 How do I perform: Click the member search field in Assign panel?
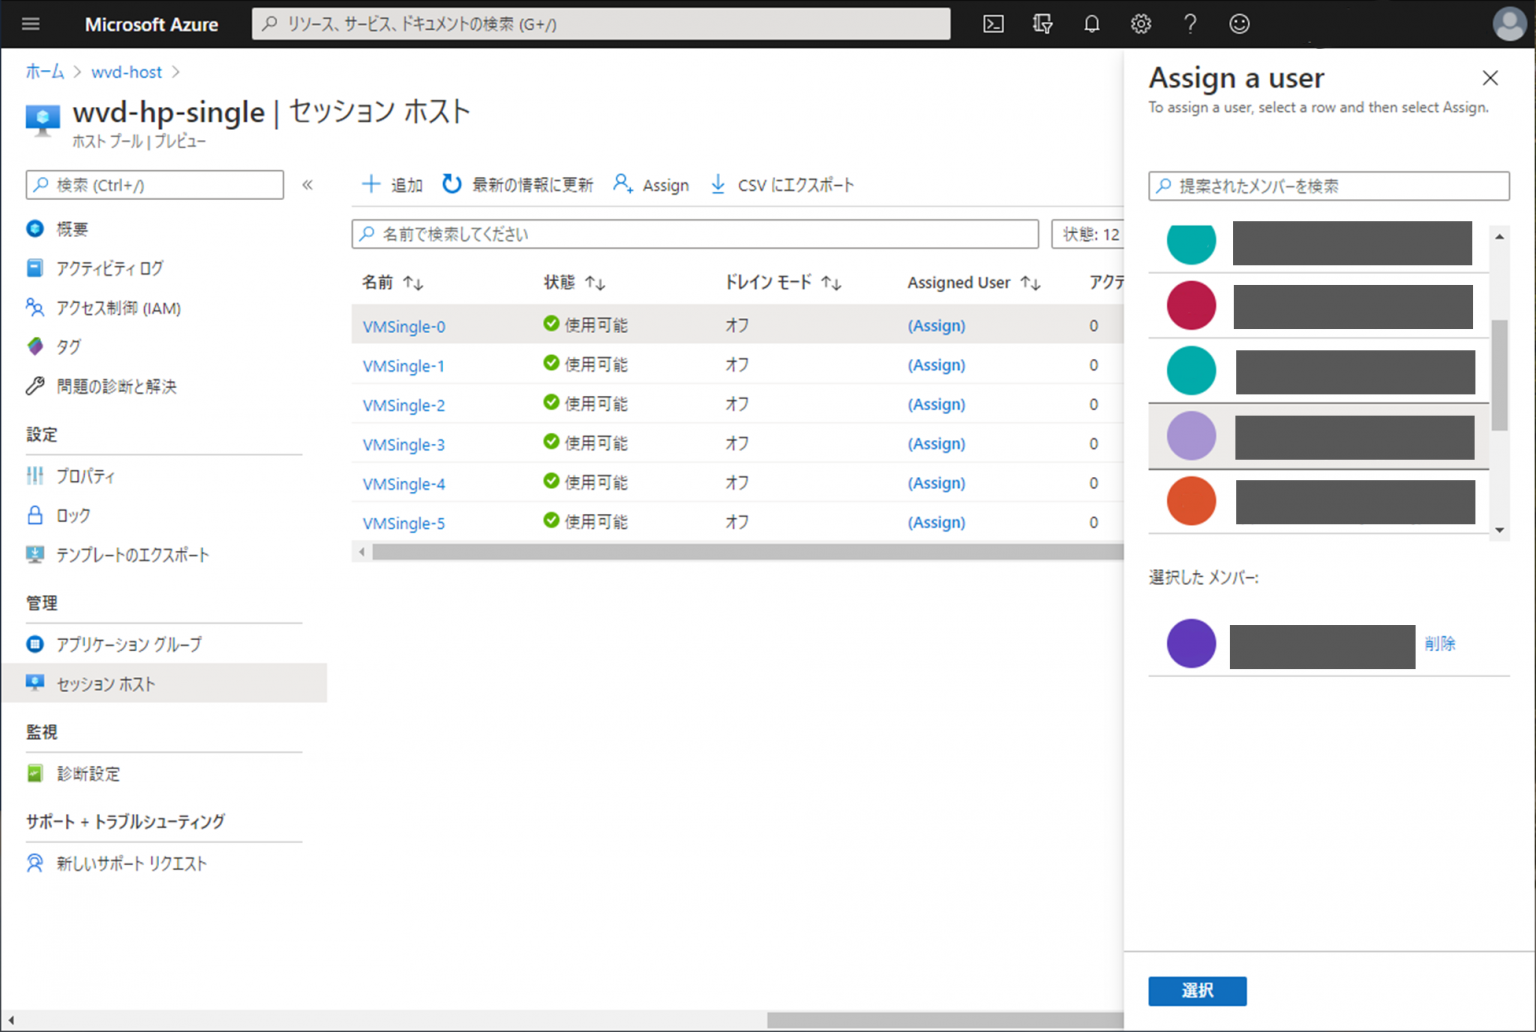click(x=1328, y=186)
